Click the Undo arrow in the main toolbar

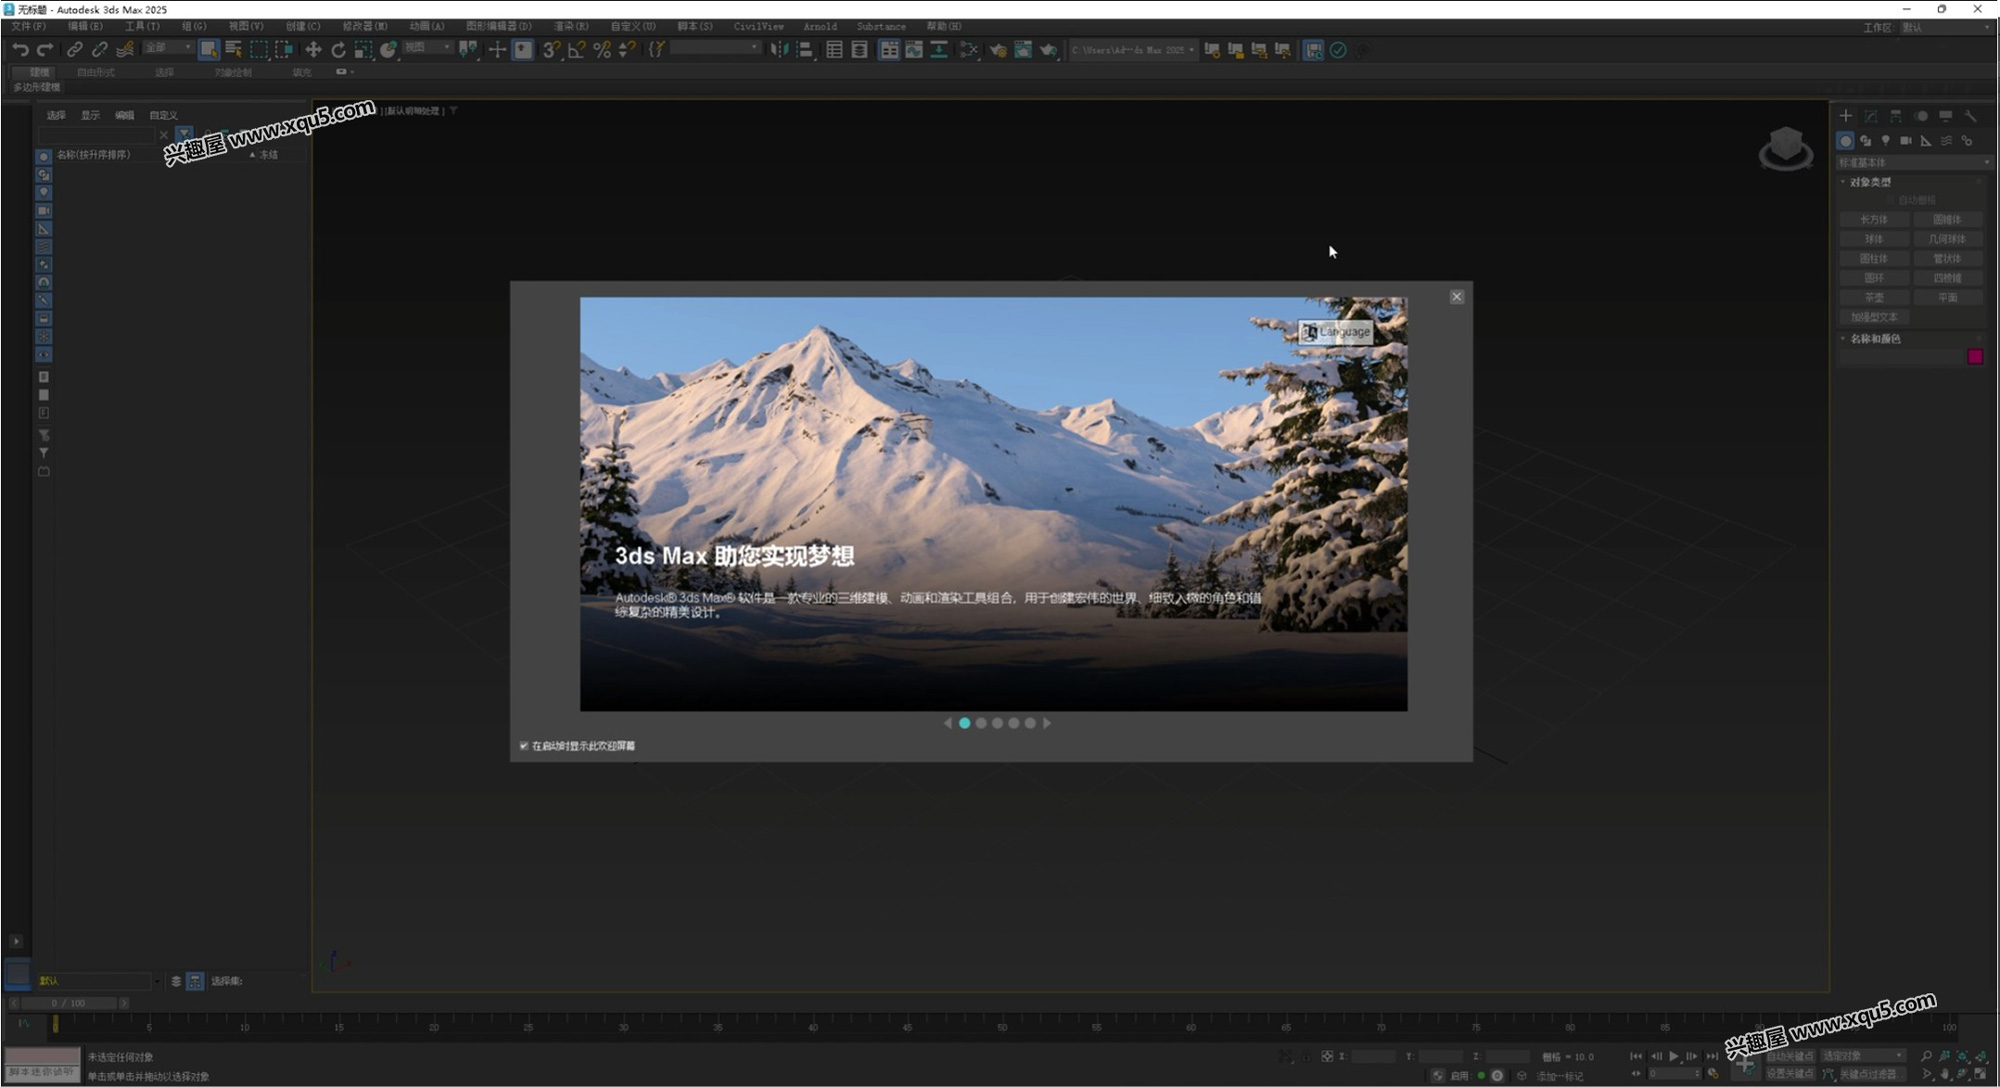[20, 50]
